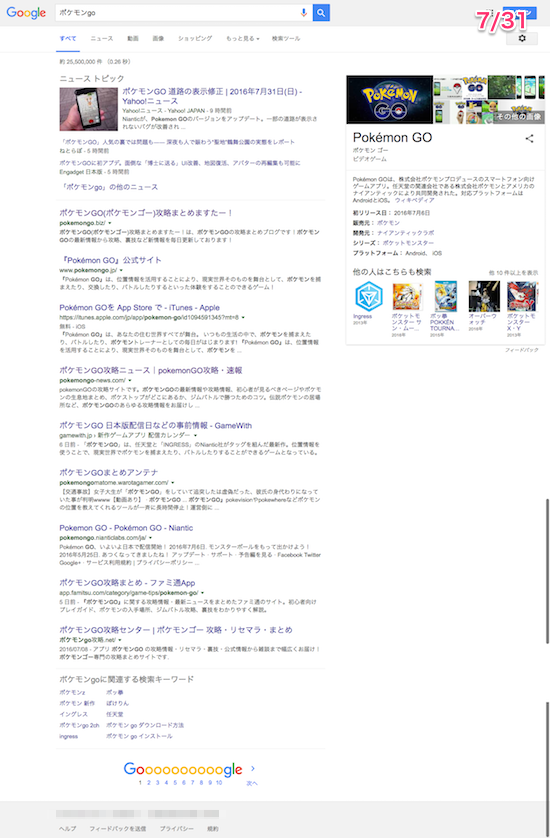Open Pokemon GO - Niantic result
The image size is (550, 838).
(x=126, y=528)
